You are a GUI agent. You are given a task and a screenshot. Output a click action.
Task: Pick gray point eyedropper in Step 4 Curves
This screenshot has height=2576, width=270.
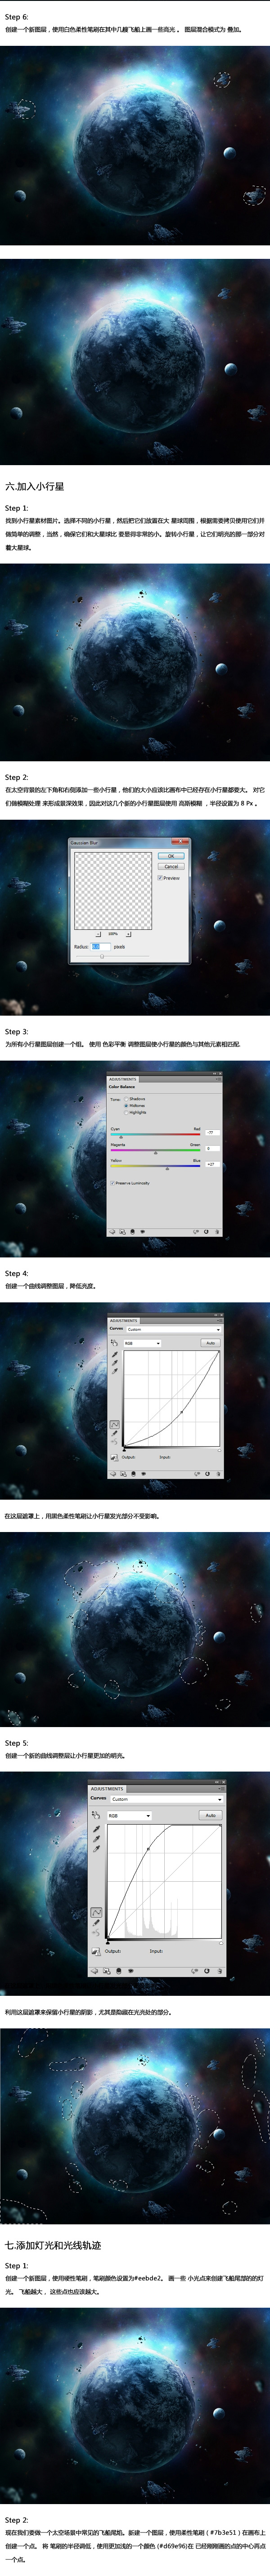click(115, 1364)
